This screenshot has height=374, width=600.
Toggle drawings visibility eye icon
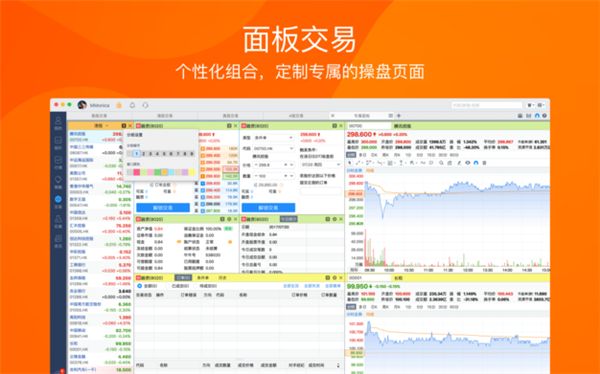click(x=468, y=163)
